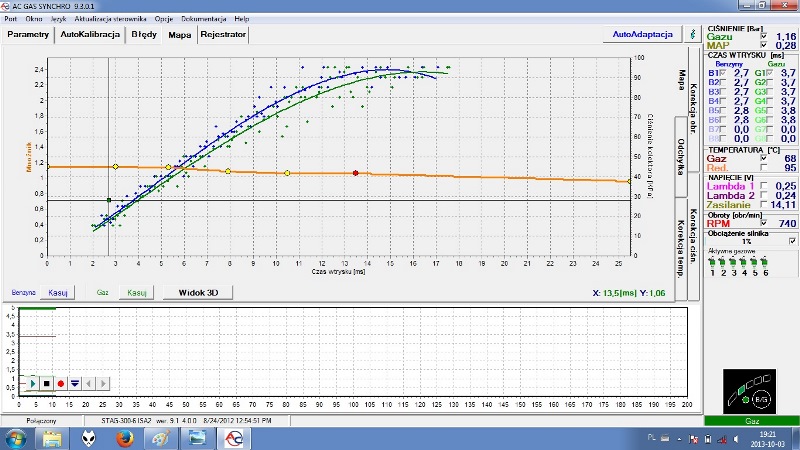Open Firefox from the taskbar
Screen dimensions: 800x450
pyautogui.click(x=124, y=438)
